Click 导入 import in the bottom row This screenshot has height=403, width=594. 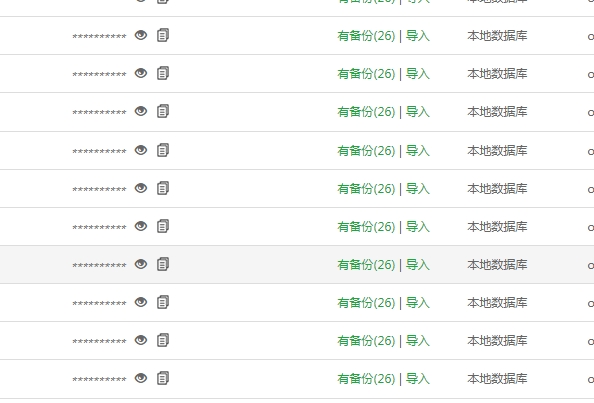point(417,378)
